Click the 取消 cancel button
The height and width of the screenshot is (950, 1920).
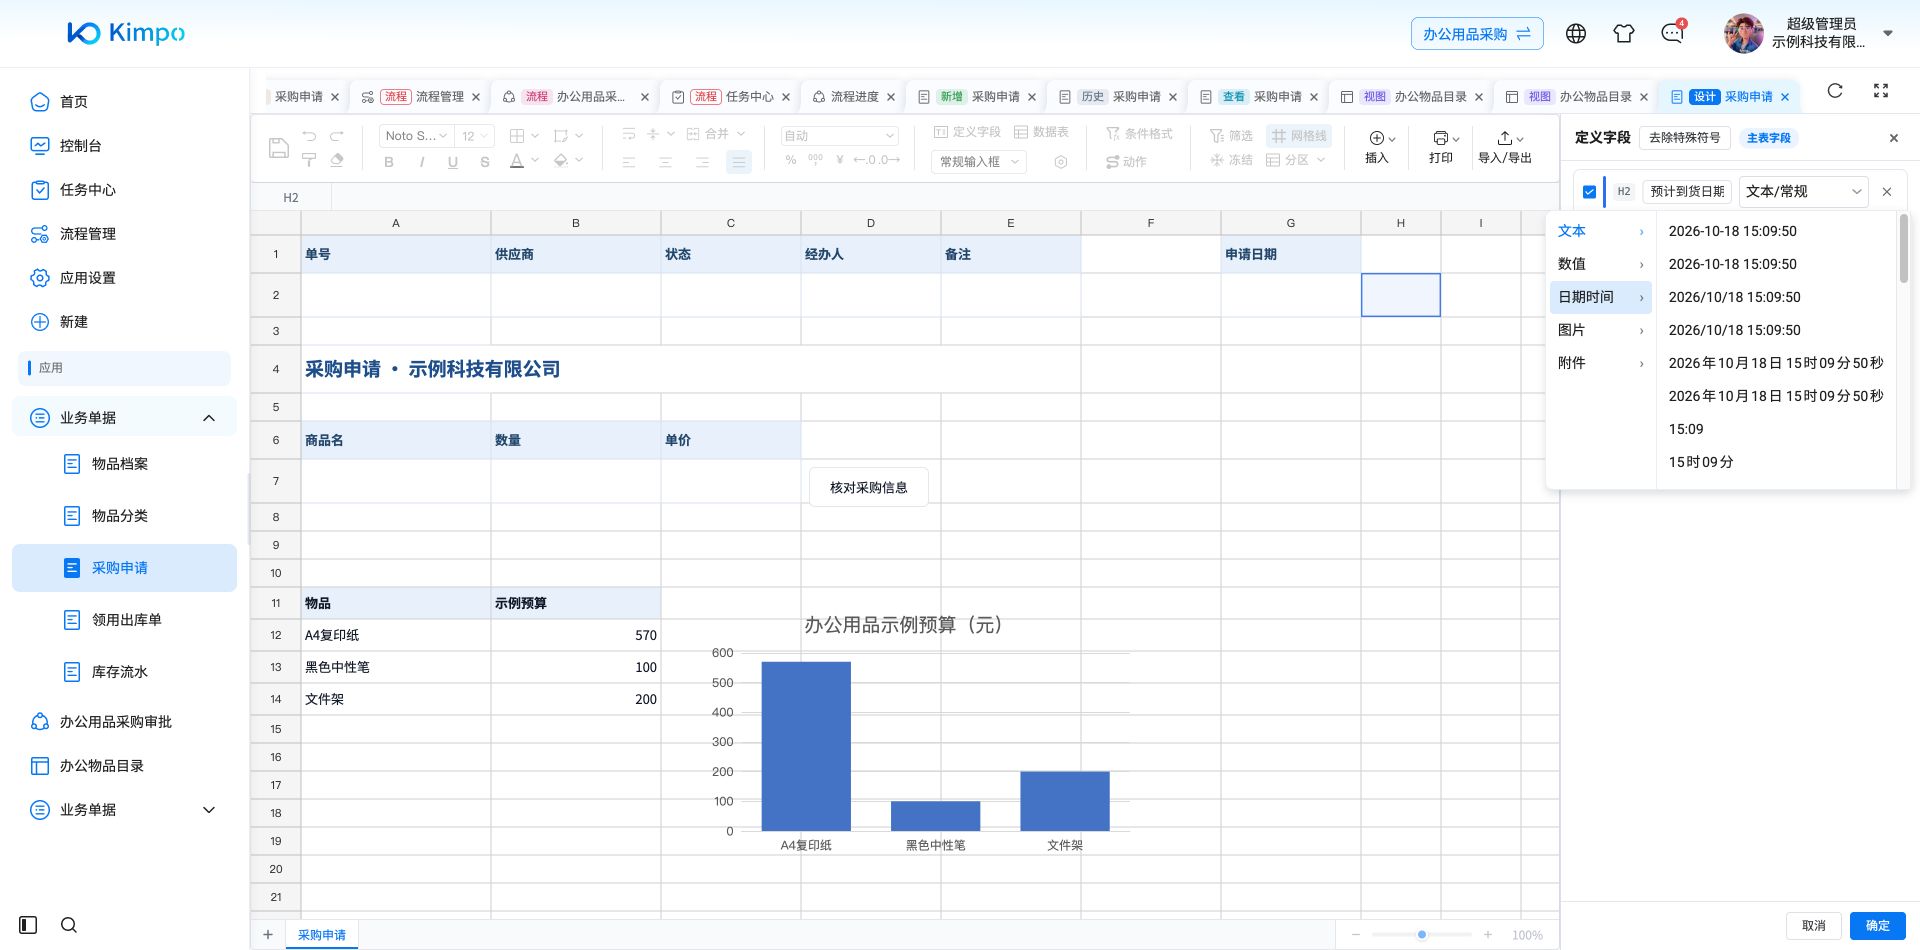tap(1813, 925)
